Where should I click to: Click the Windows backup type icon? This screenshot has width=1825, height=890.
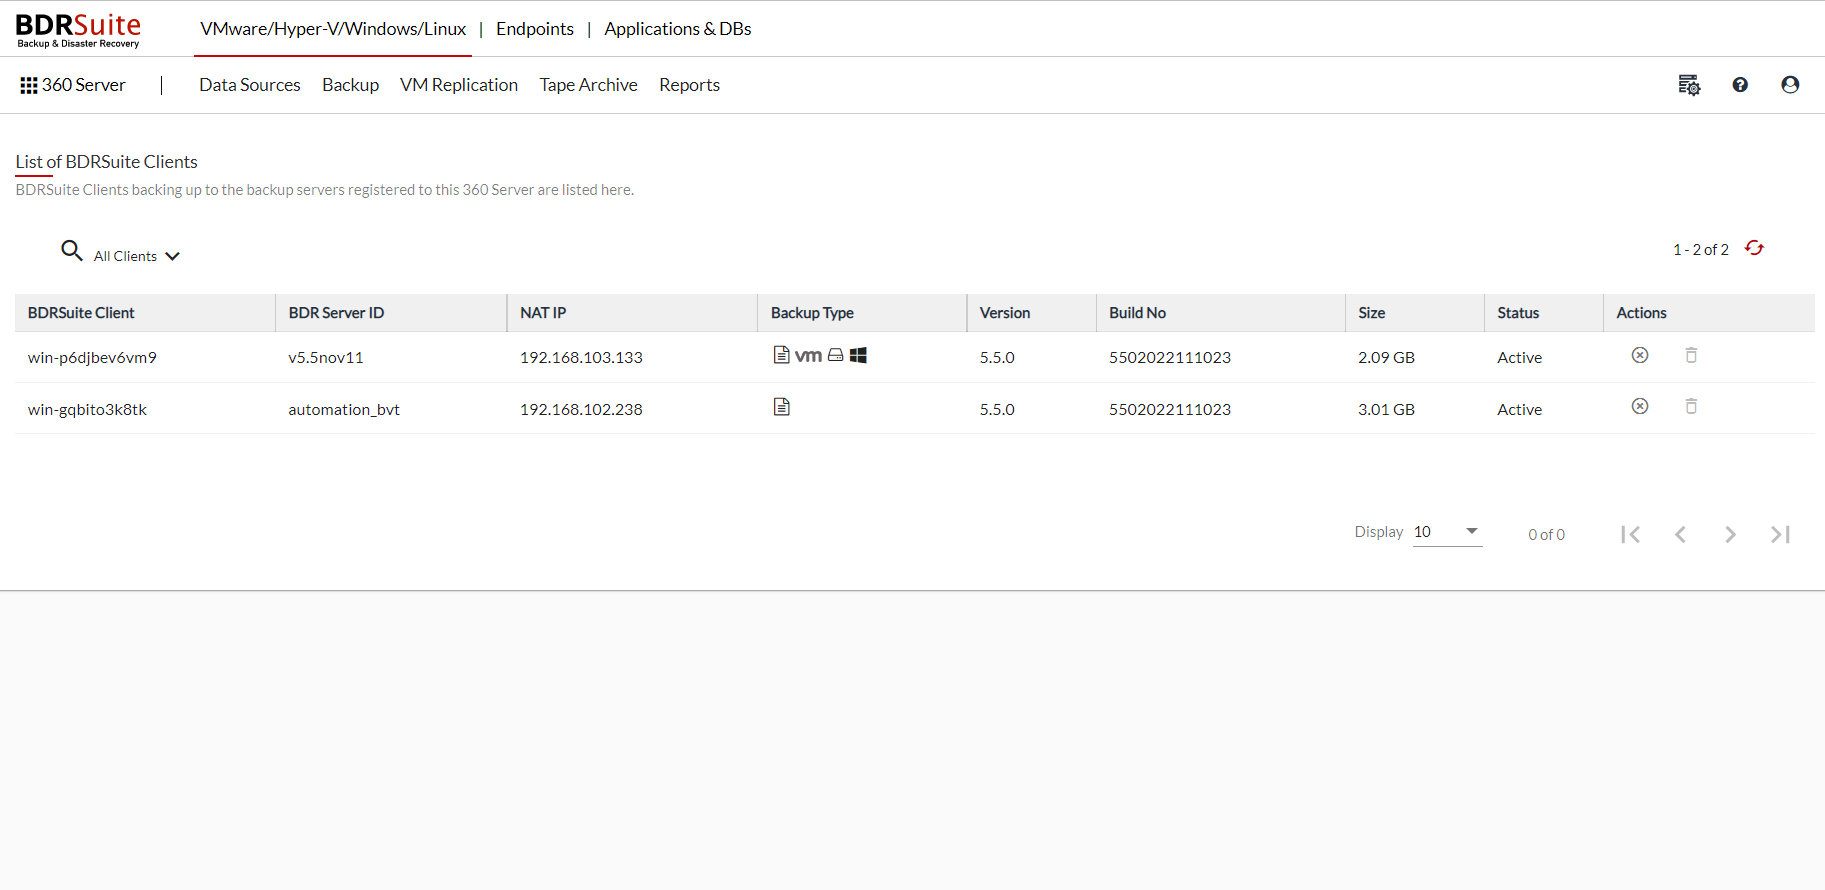click(858, 355)
